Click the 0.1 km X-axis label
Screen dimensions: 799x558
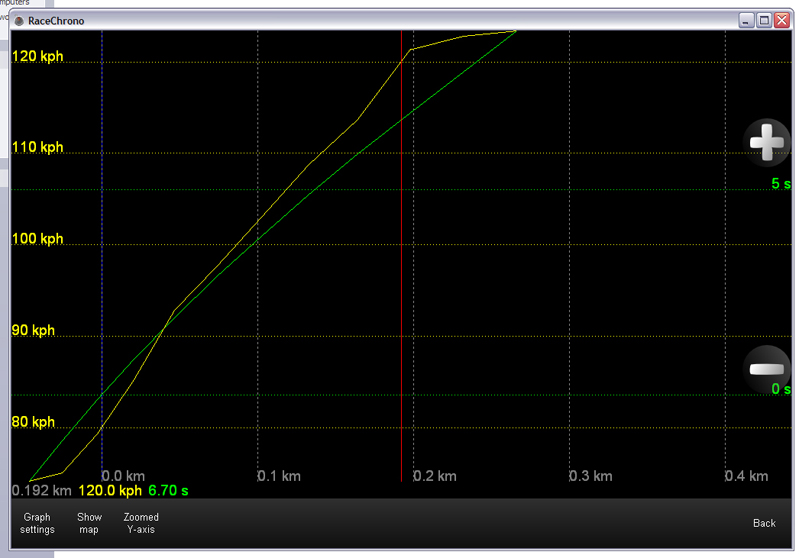point(279,476)
